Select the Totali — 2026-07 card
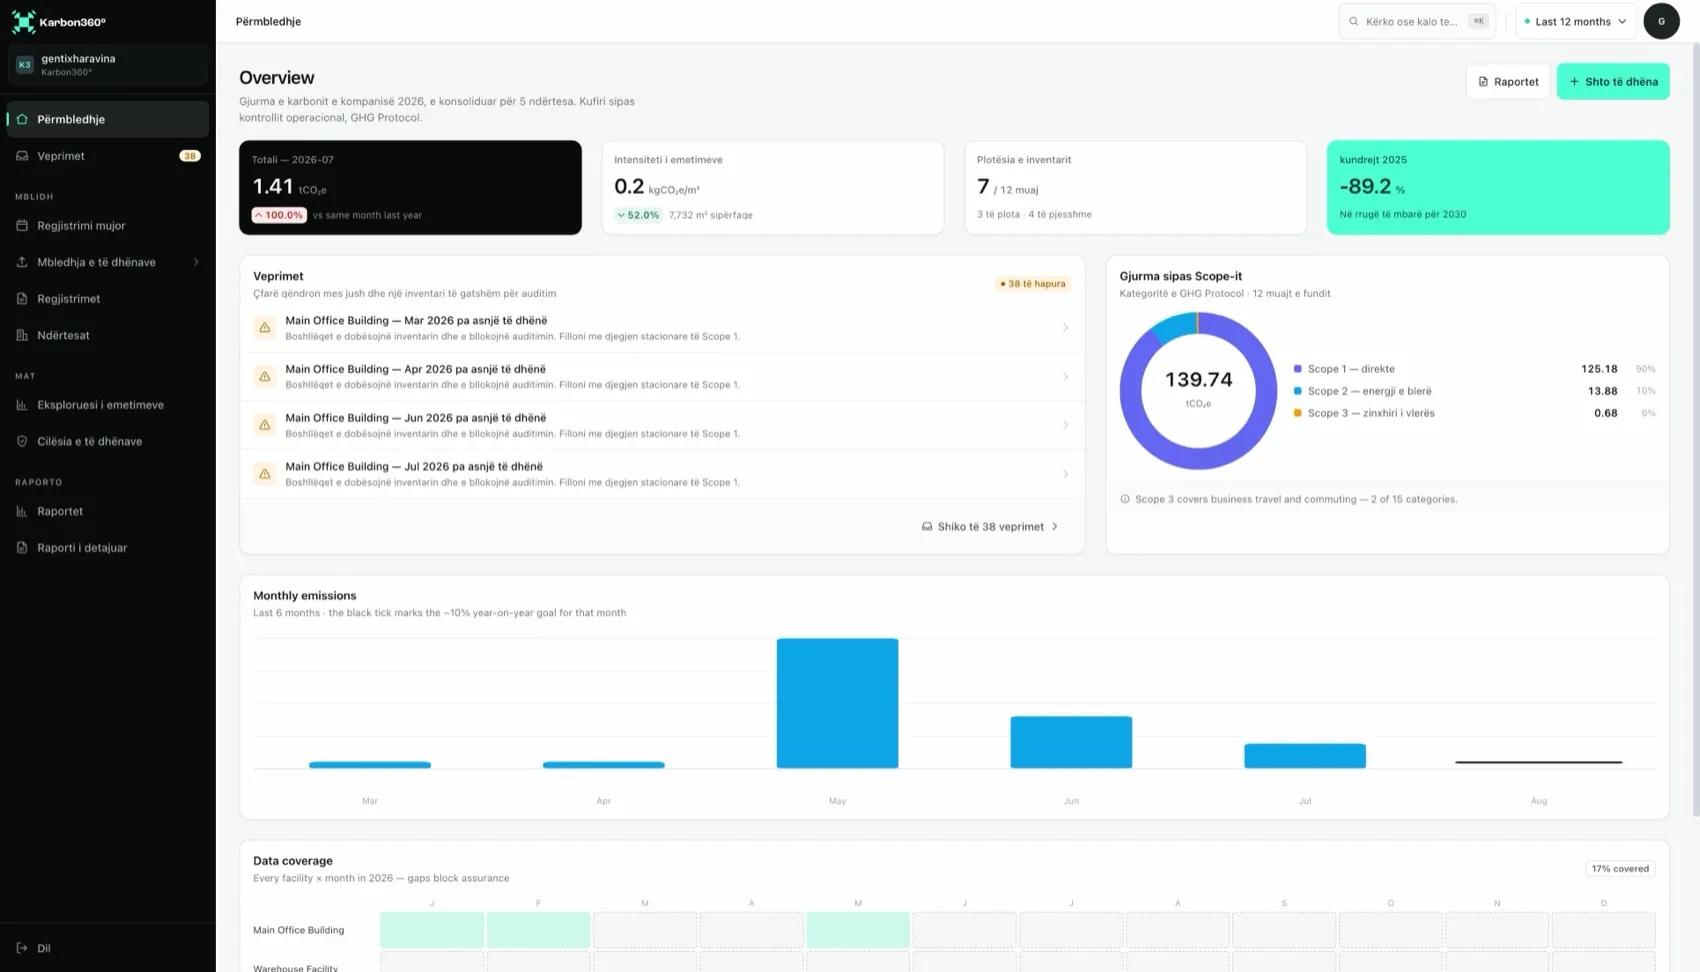The width and height of the screenshot is (1700, 972). pyautogui.click(x=410, y=188)
